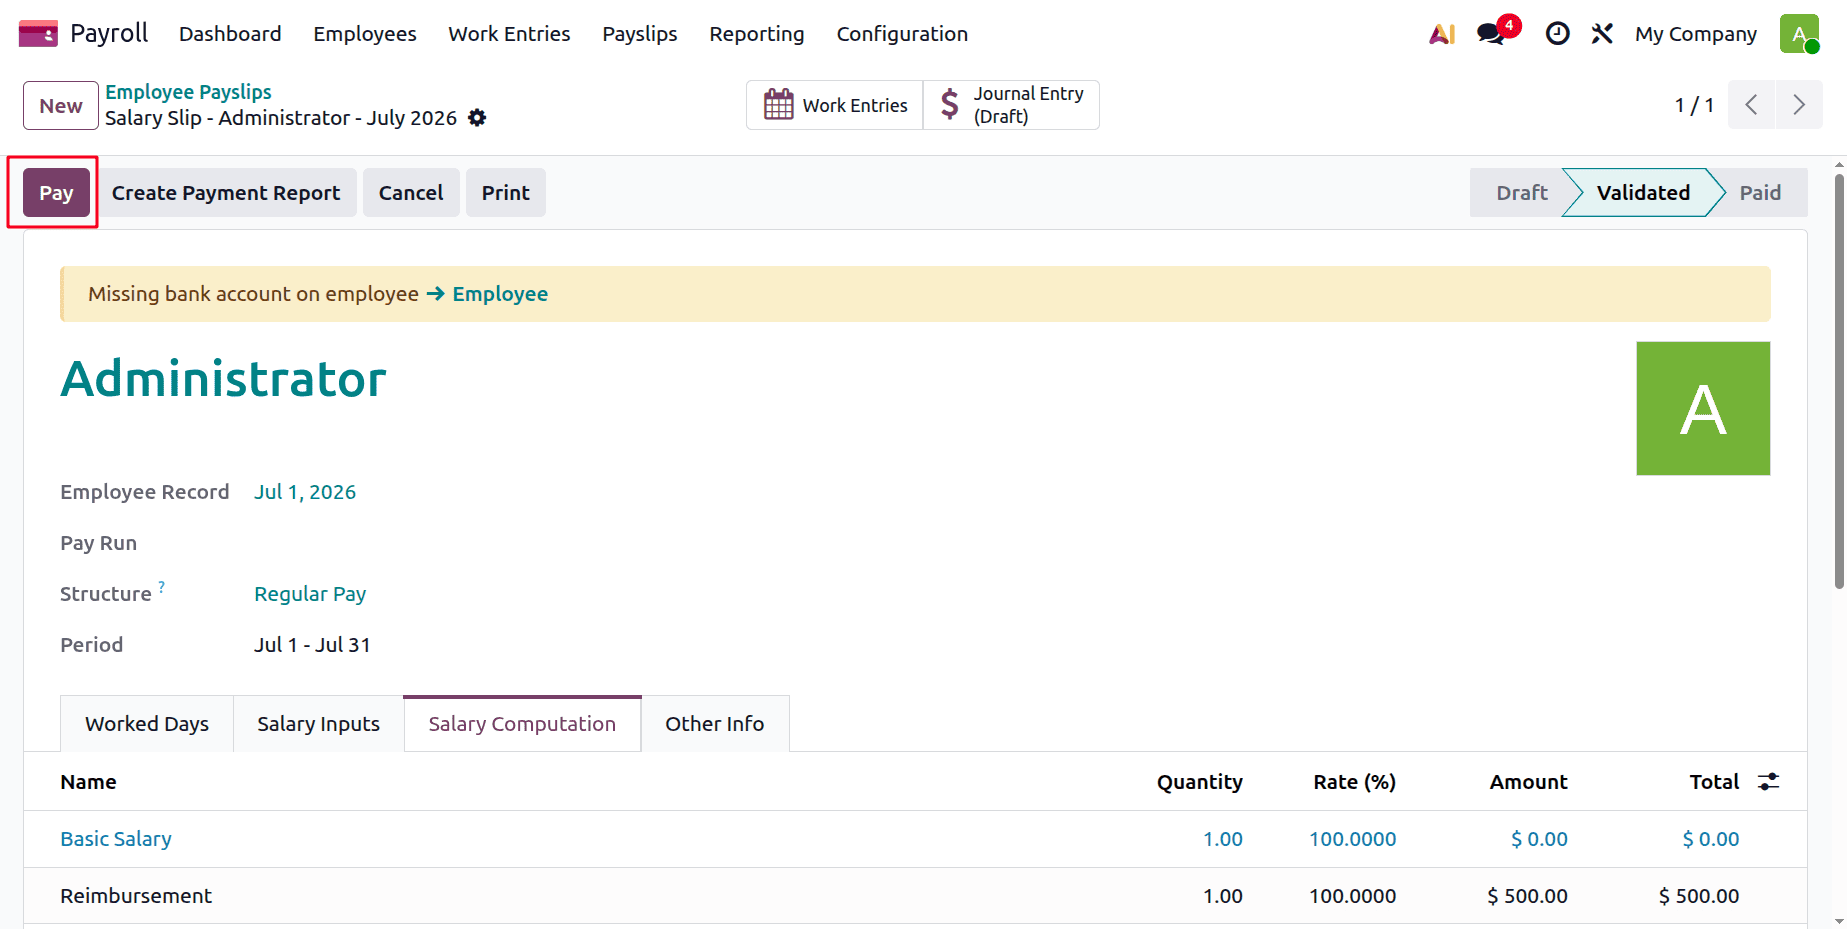Open the messages conversation icon
Image resolution: width=1847 pixels, height=929 pixels.
click(1491, 34)
